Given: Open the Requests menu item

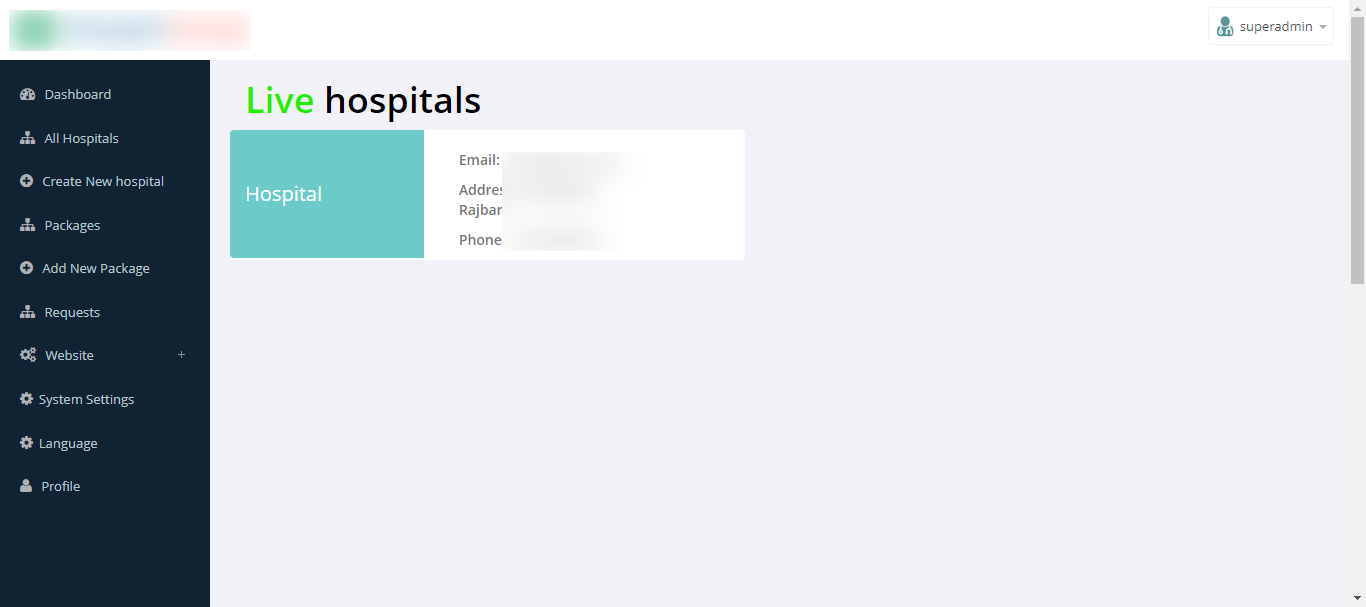Looking at the screenshot, I should click(72, 312).
